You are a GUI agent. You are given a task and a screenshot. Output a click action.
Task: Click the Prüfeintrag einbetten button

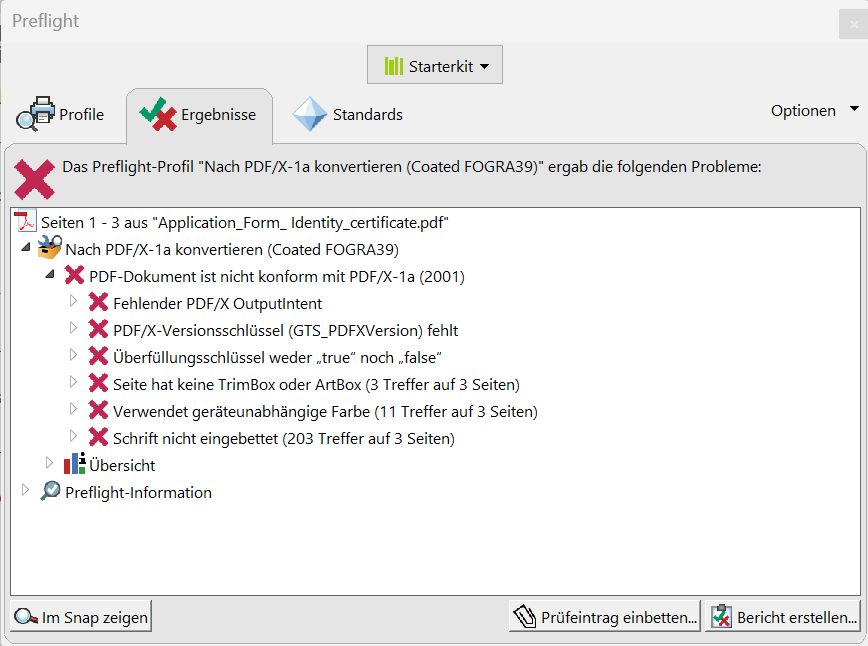point(604,617)
